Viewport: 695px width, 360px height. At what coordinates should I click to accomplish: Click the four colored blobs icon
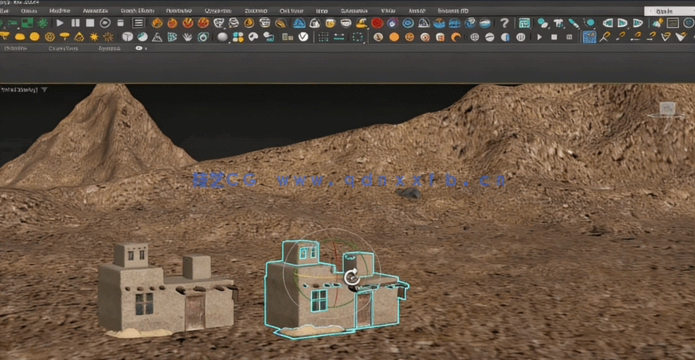238,37
